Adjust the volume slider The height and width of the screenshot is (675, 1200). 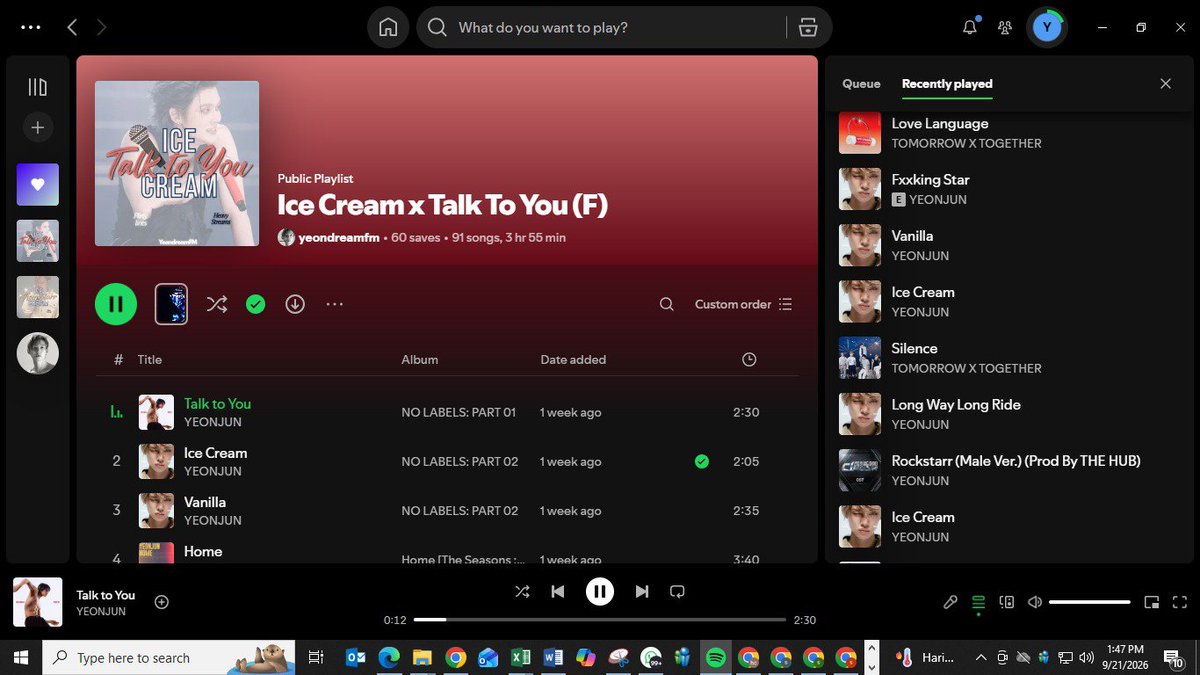tap(1090, 602)
